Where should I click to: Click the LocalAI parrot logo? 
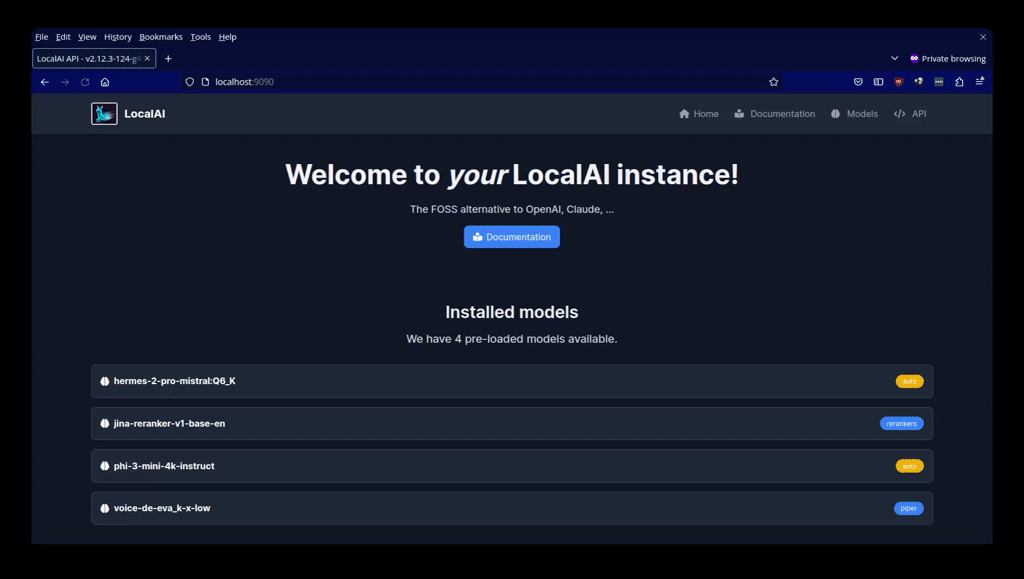point(104,113)
